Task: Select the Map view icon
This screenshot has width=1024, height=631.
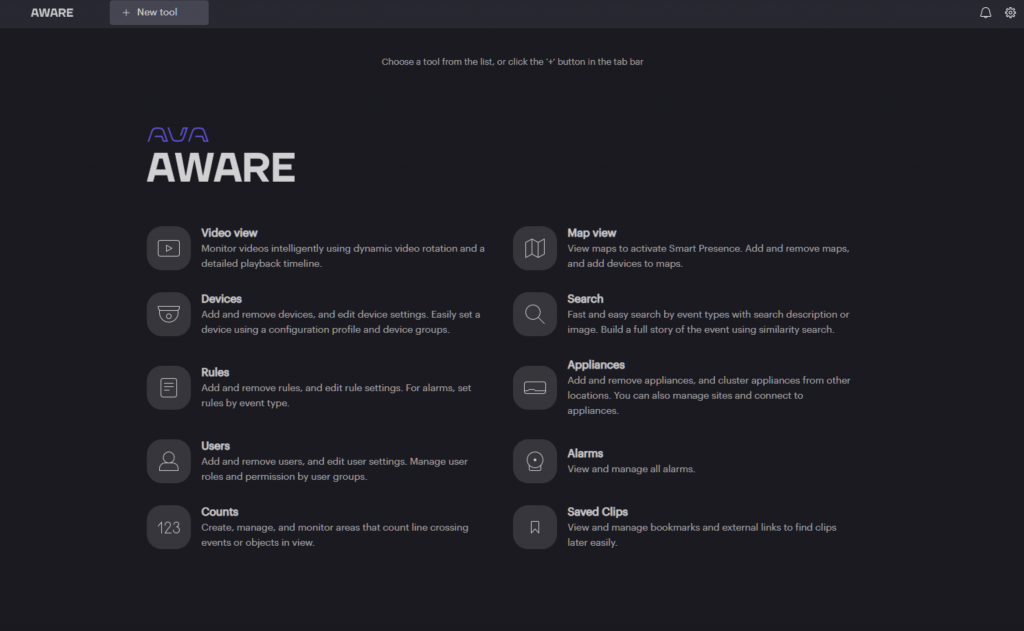Action: coord(534,248)
